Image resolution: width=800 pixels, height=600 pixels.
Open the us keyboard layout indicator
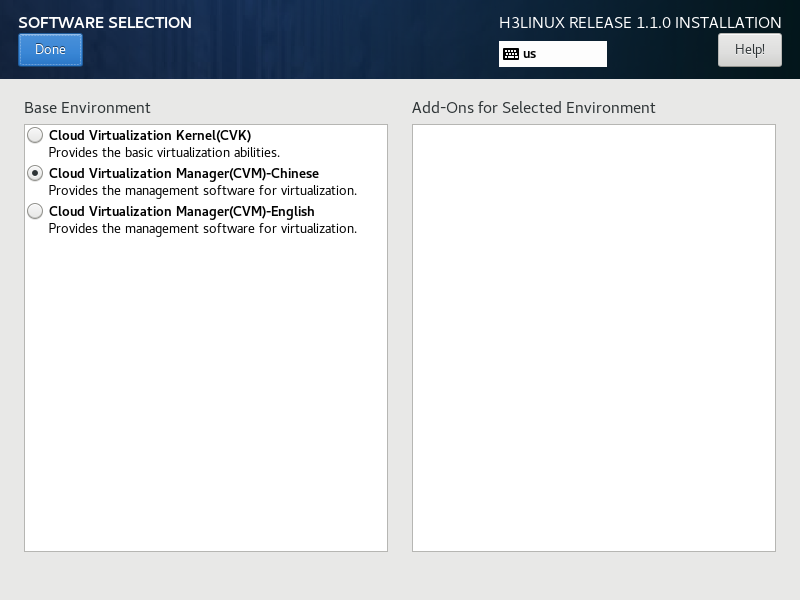[553, 54]
